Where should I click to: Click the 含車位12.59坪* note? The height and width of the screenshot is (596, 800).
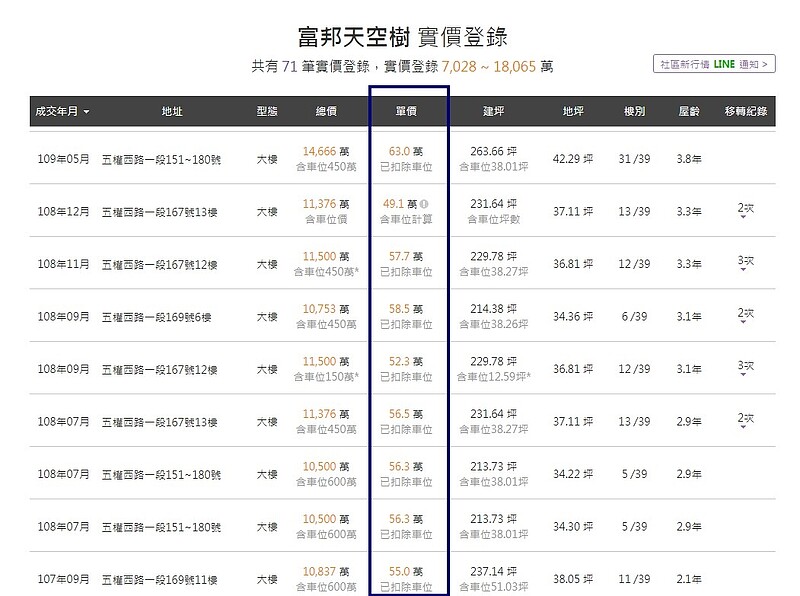[493, 377]
